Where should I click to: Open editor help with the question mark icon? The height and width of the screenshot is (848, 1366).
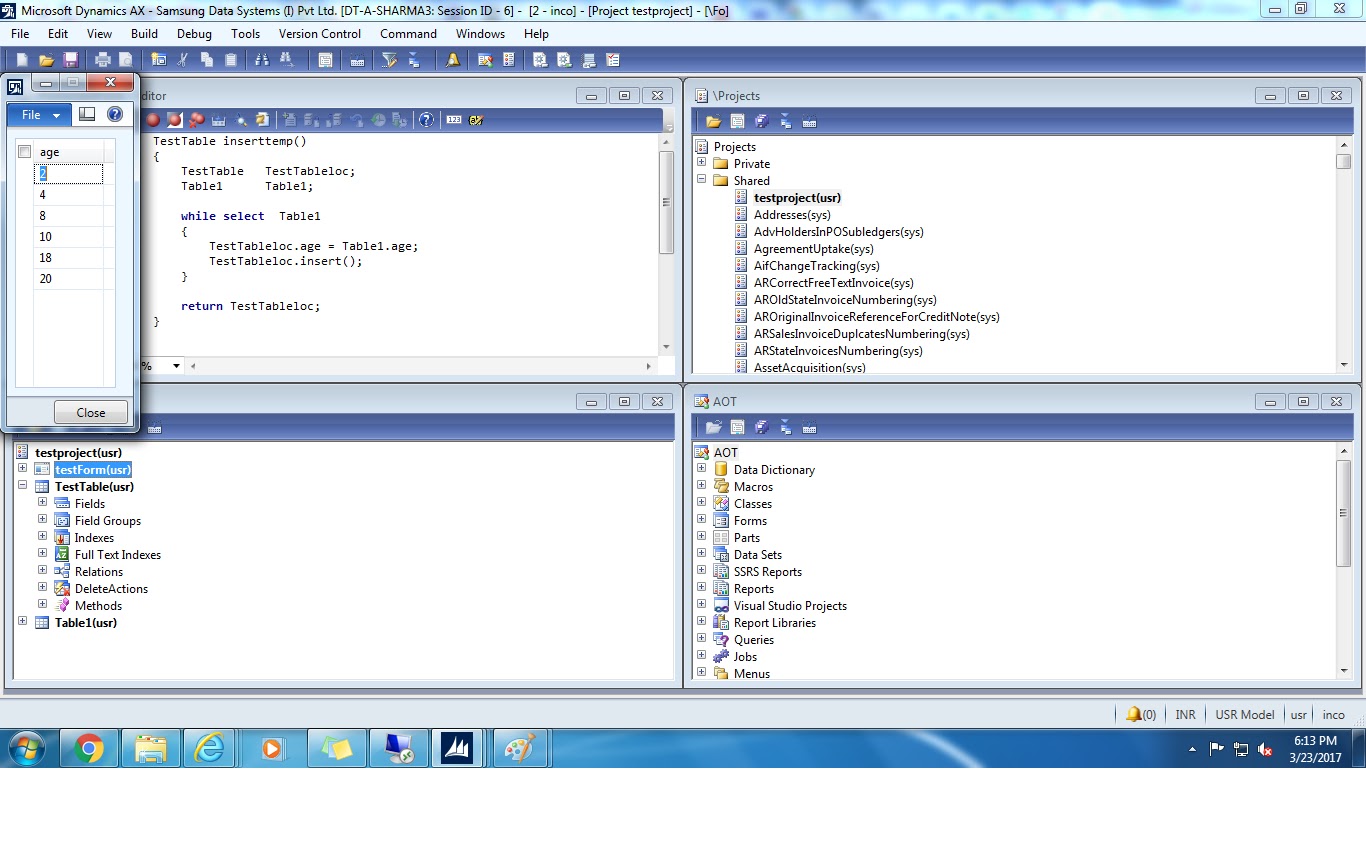click(426, 119)
